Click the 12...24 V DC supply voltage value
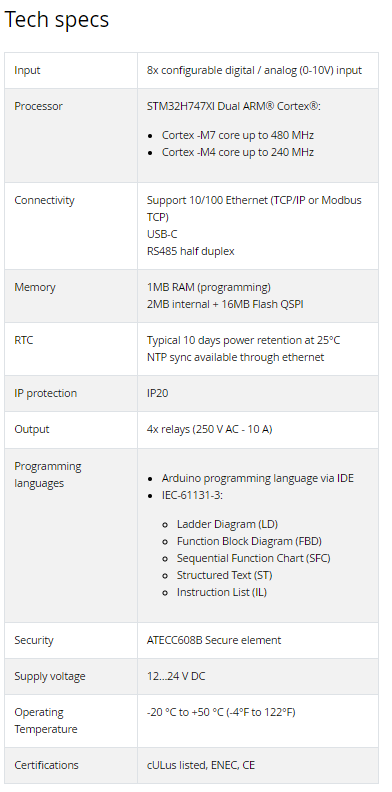The height and width of the screenshot is (792, 392). click(x=176, y=676)
